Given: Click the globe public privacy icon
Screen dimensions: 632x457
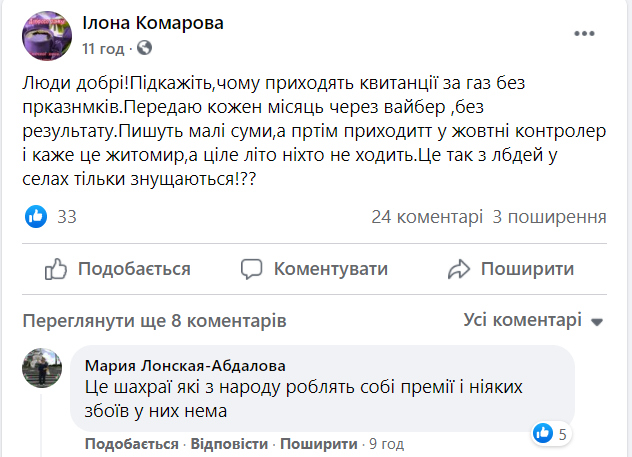Looking at the screenshot, I should click(x=144, y=47).
